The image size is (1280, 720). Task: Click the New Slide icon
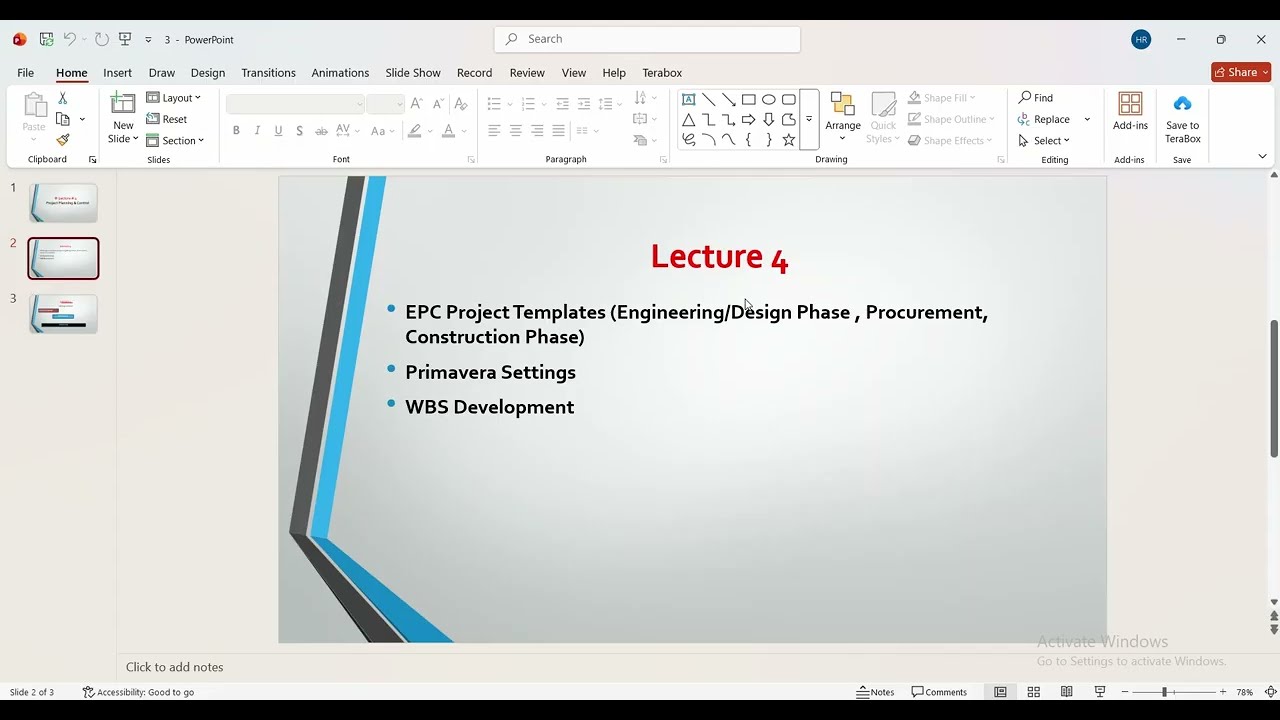123,104
